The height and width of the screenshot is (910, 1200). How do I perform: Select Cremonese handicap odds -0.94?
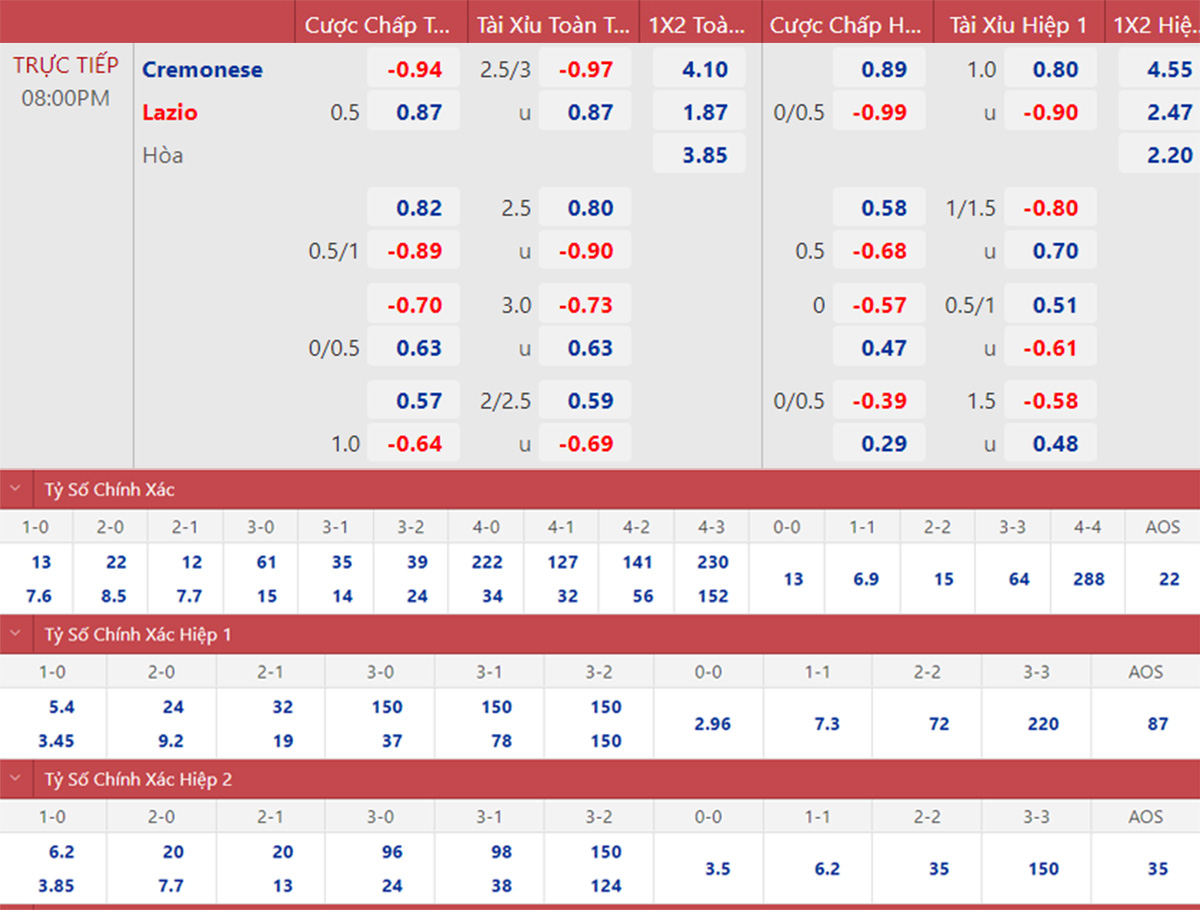coord(414,70)
